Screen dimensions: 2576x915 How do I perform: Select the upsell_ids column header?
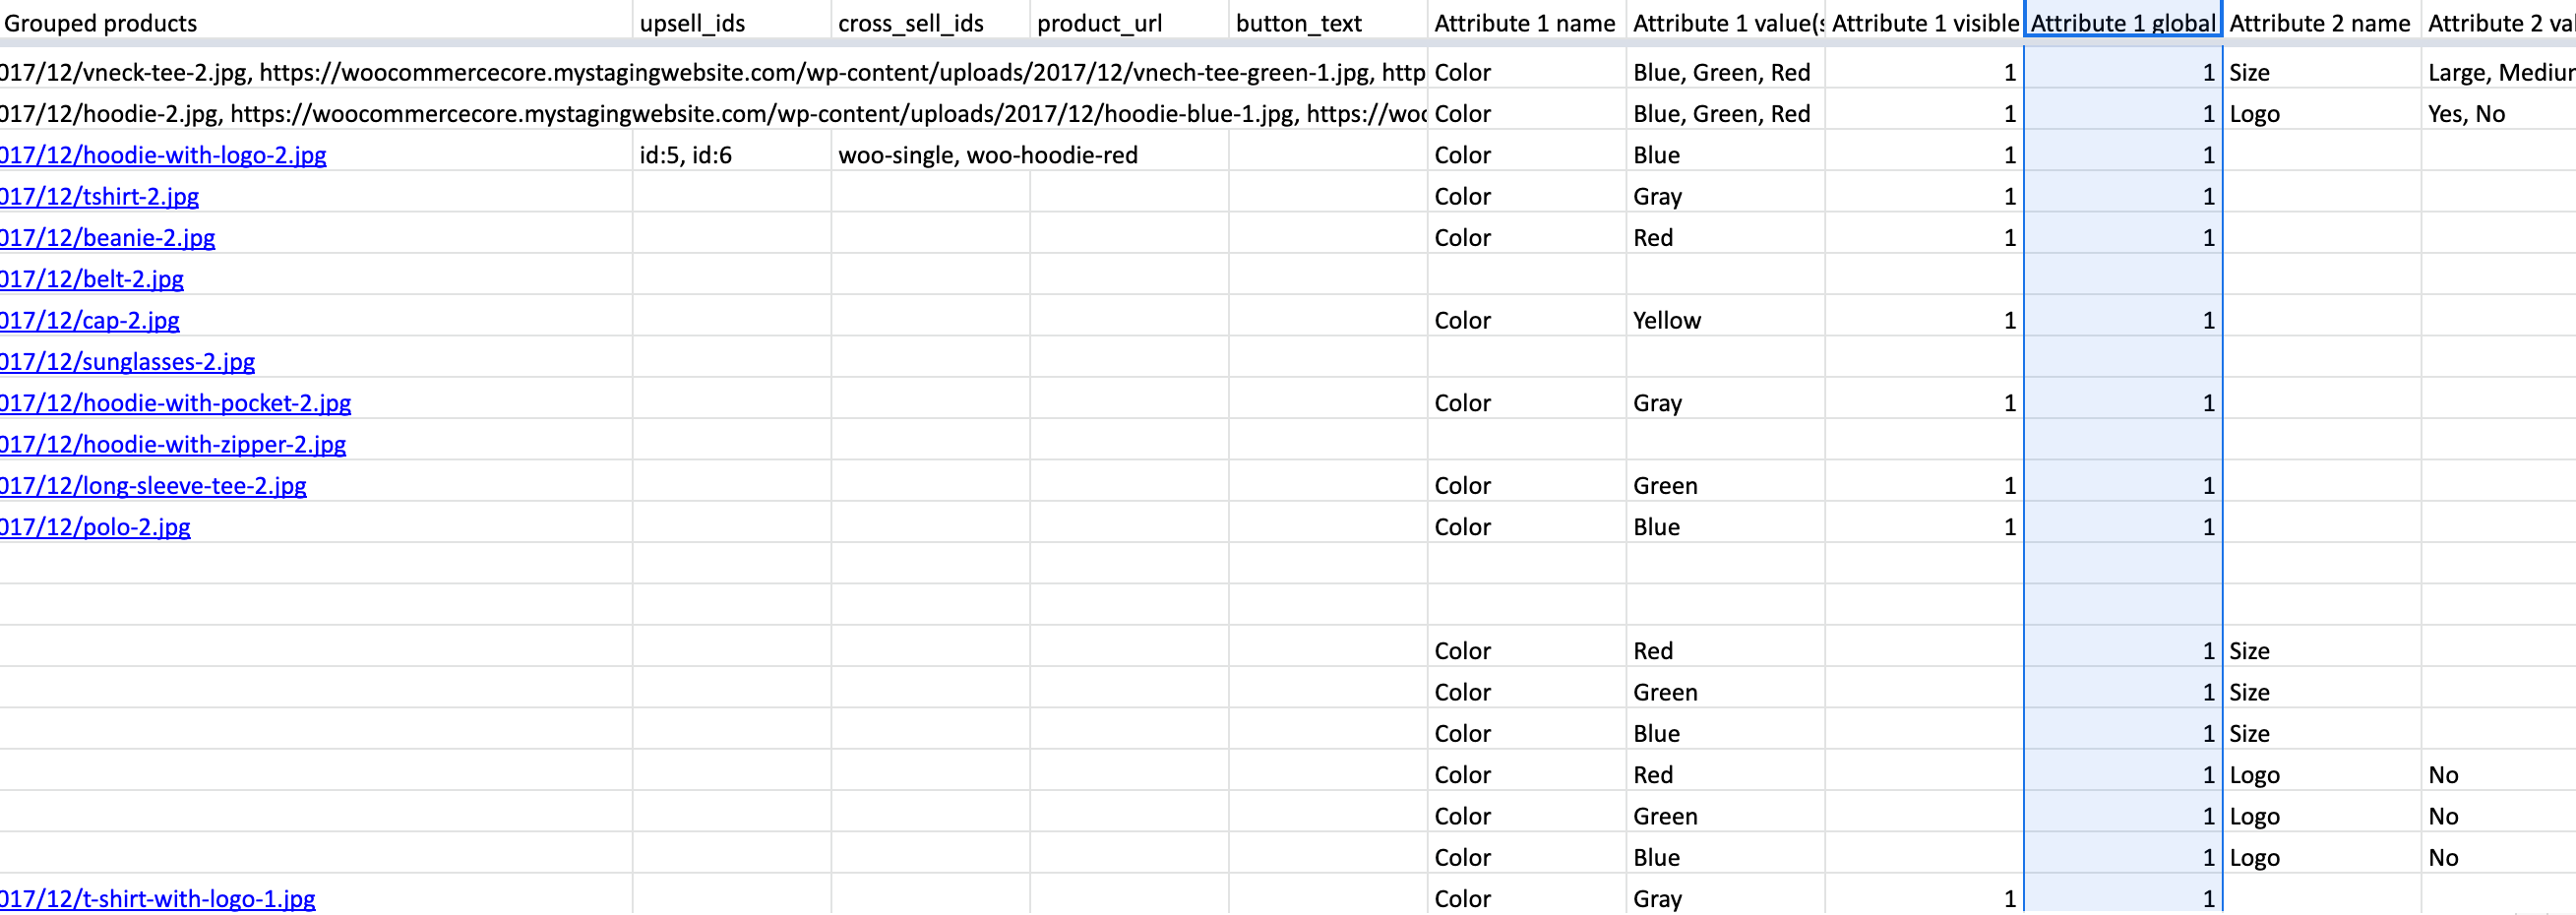[x=692, y=23]
